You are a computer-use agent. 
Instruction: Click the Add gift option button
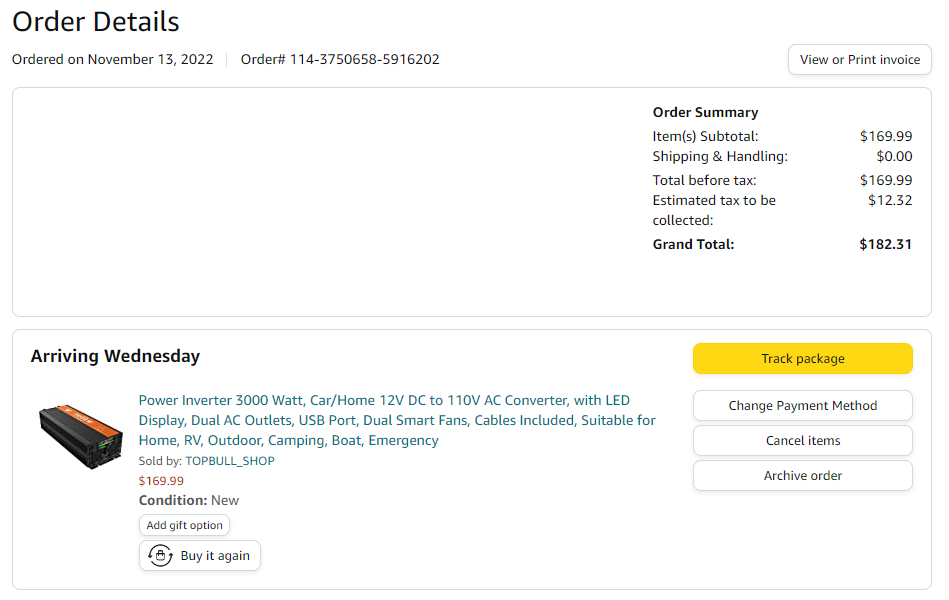[184, 525]
